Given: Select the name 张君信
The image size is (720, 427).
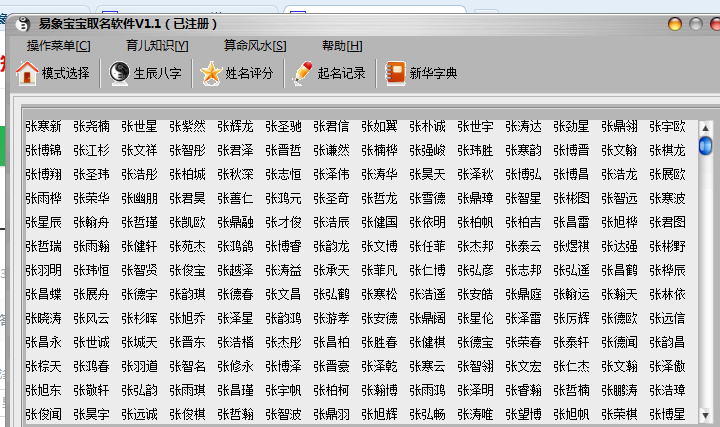Looking at the screenshot, I should coord(332,126).
